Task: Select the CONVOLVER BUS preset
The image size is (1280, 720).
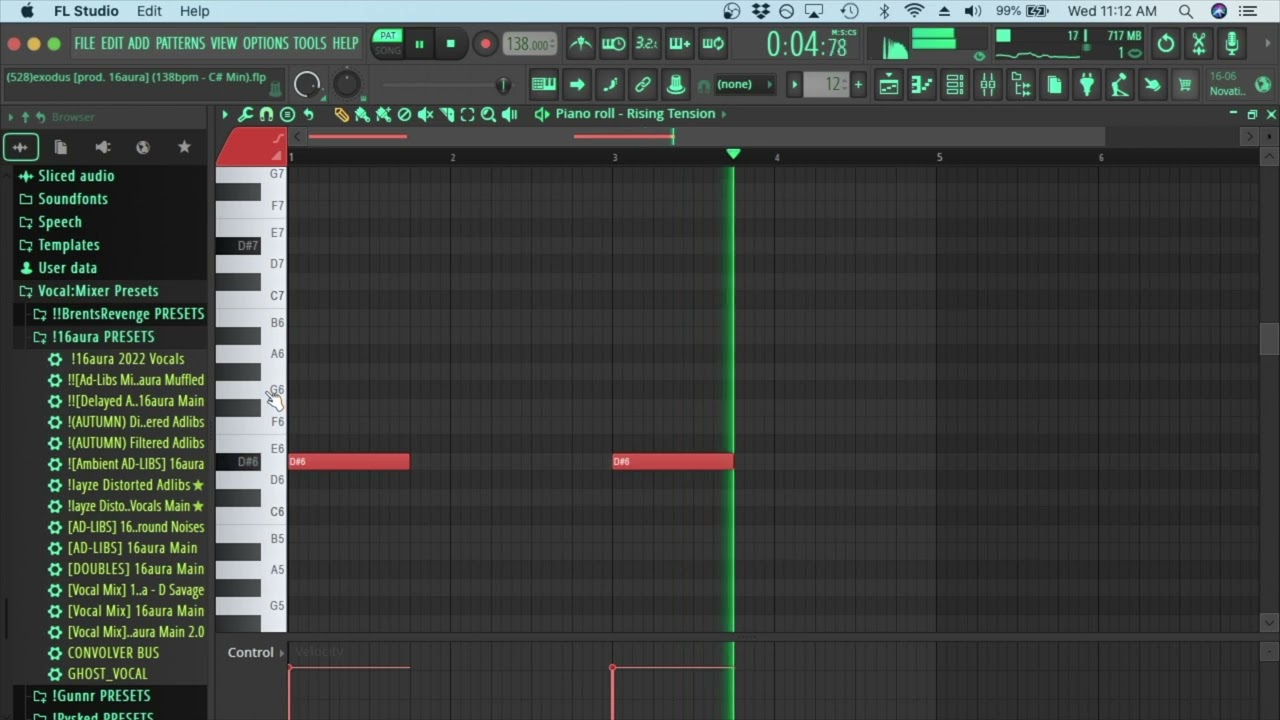Action: pos(113,653)
